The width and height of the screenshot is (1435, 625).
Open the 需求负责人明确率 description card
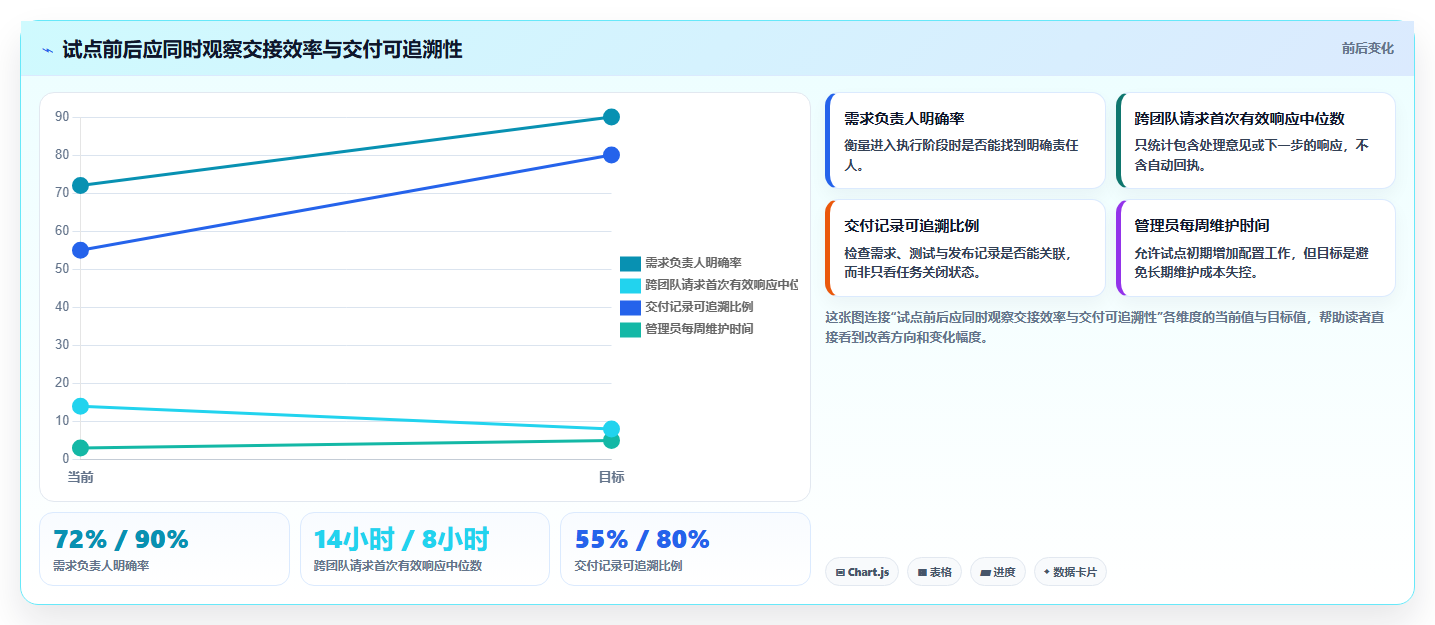pos(965,141)
